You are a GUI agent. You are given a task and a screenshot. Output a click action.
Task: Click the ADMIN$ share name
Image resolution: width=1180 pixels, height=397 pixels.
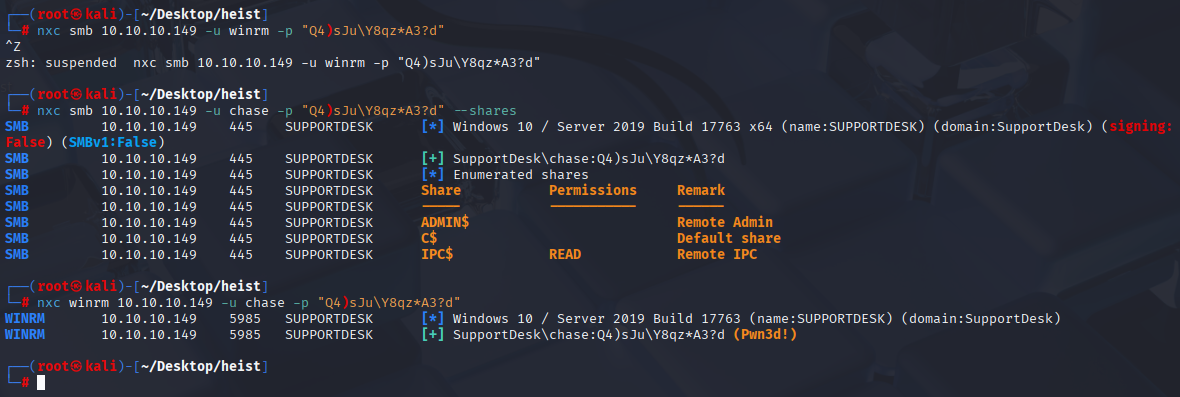coord(446,223)
